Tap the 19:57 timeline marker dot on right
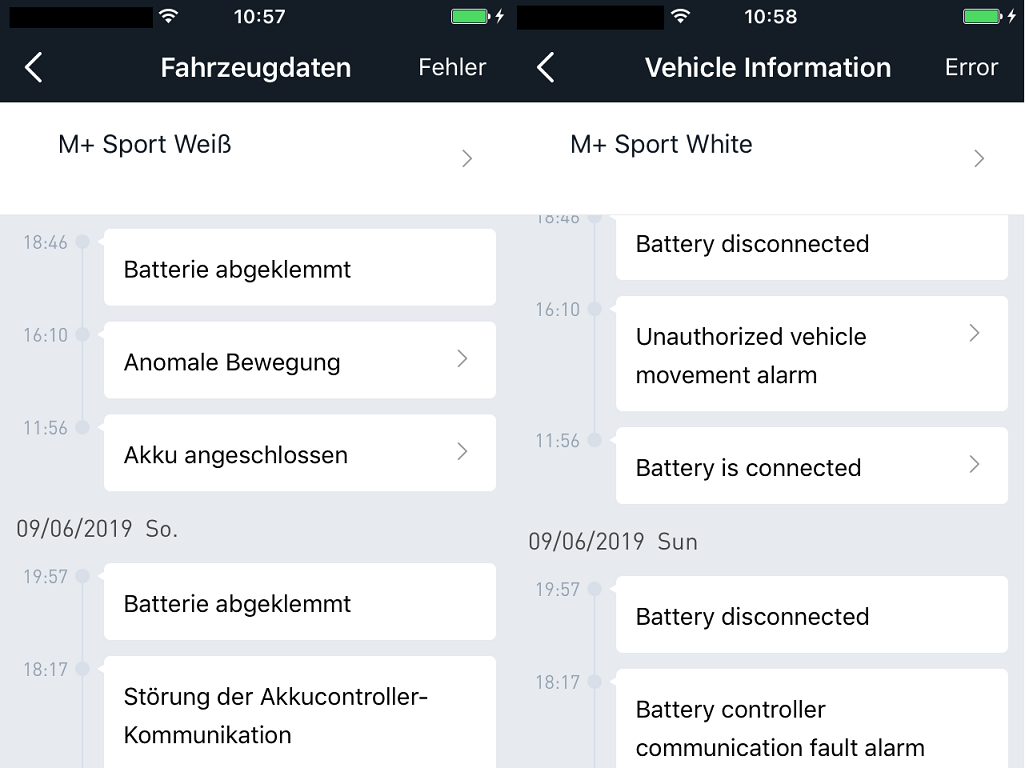Image resolution: width=1029 pixels, height=768 pixels. [x=594, y=589]
